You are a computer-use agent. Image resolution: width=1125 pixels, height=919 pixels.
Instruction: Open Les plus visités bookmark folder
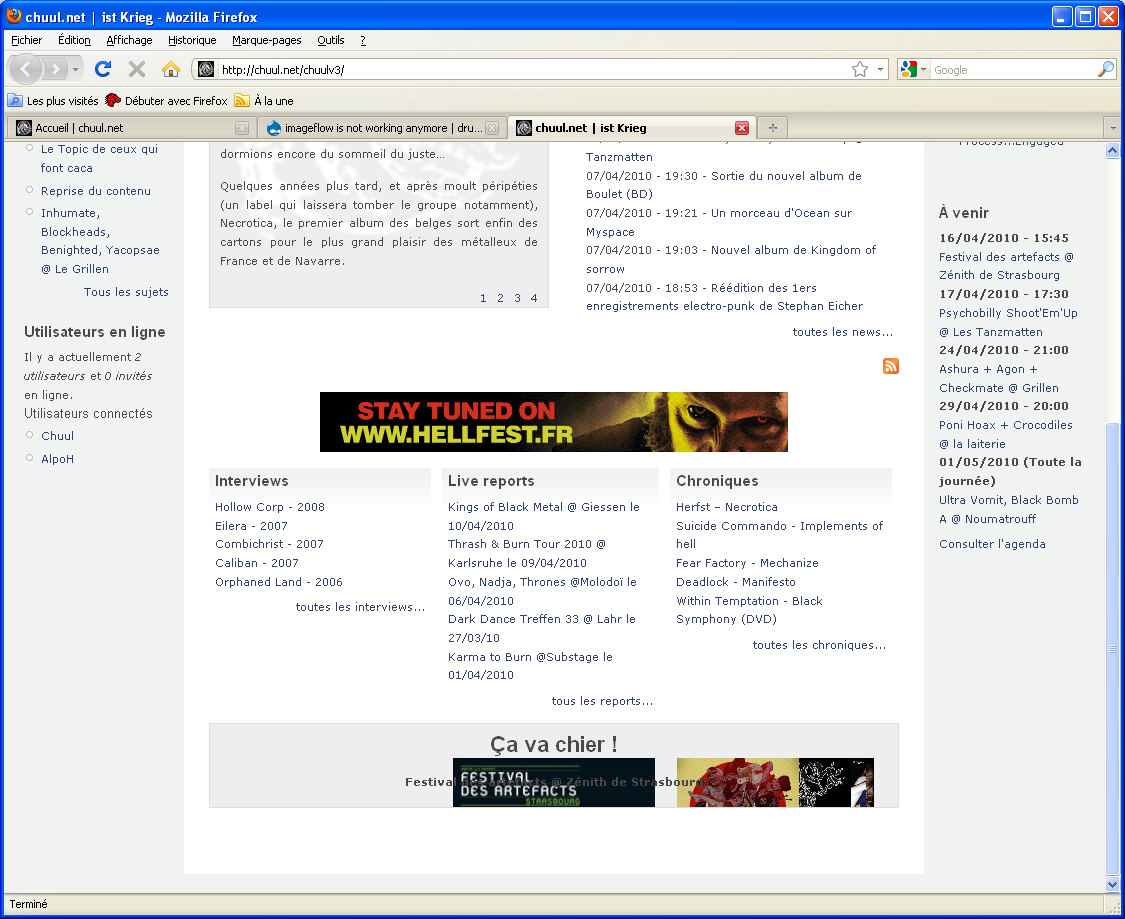point(53,100)
